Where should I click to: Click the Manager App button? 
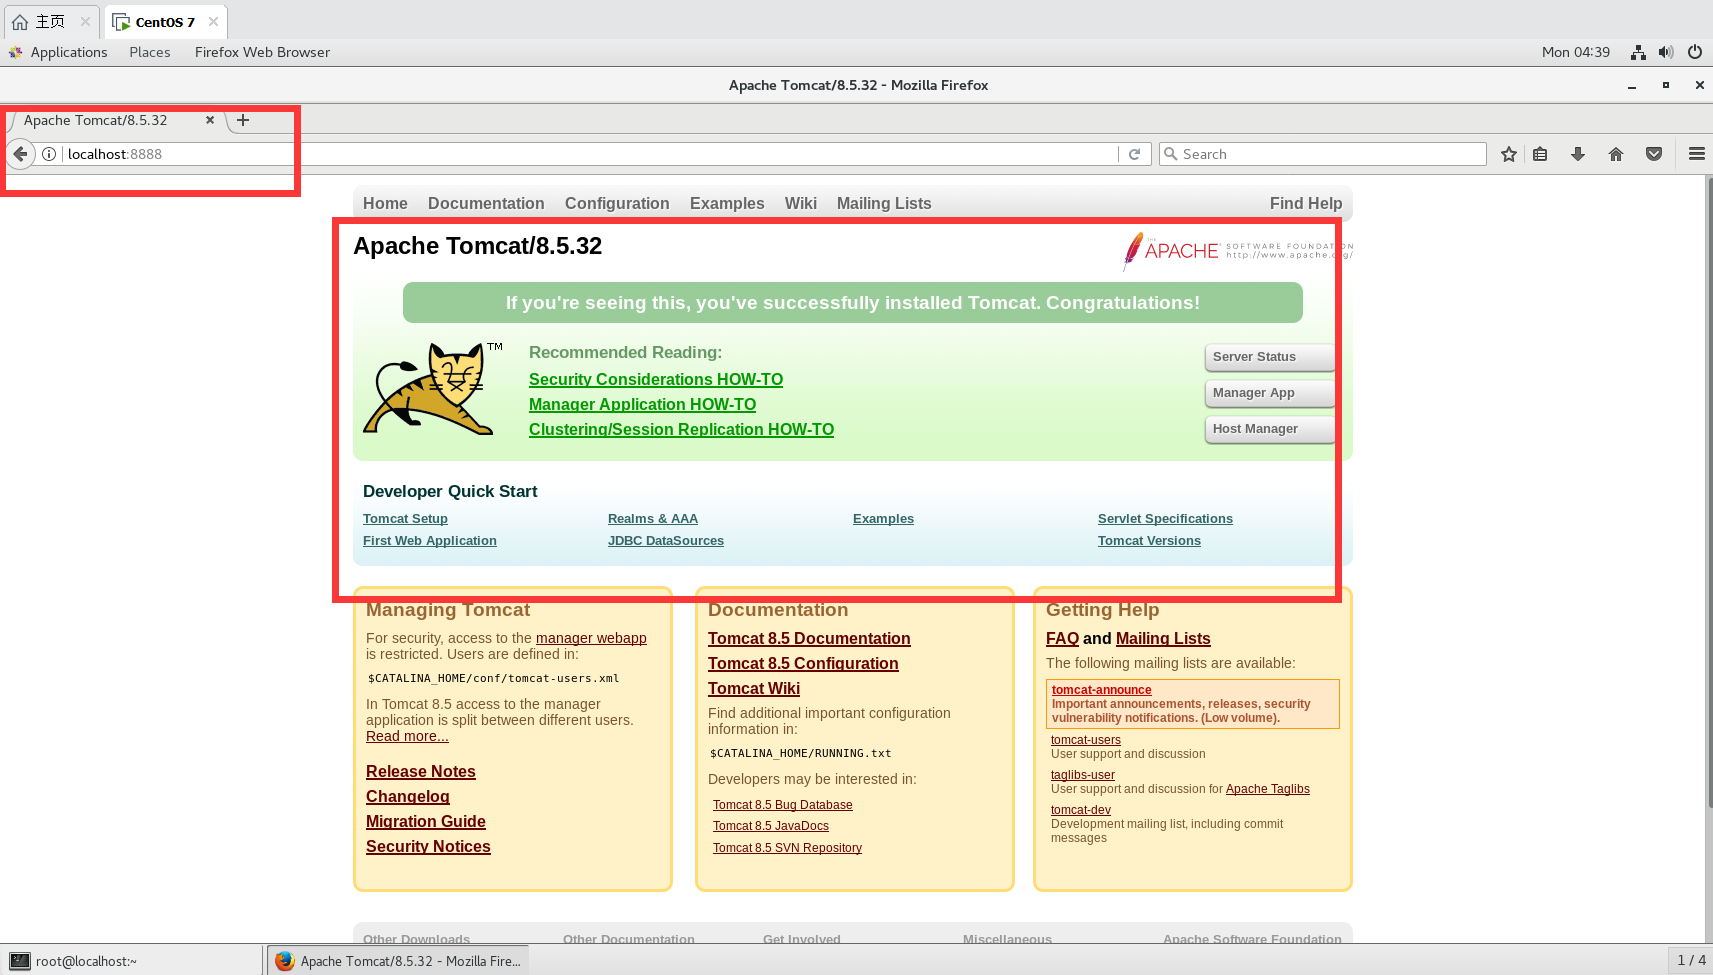pyautogui.click(x=1270, y=393)
